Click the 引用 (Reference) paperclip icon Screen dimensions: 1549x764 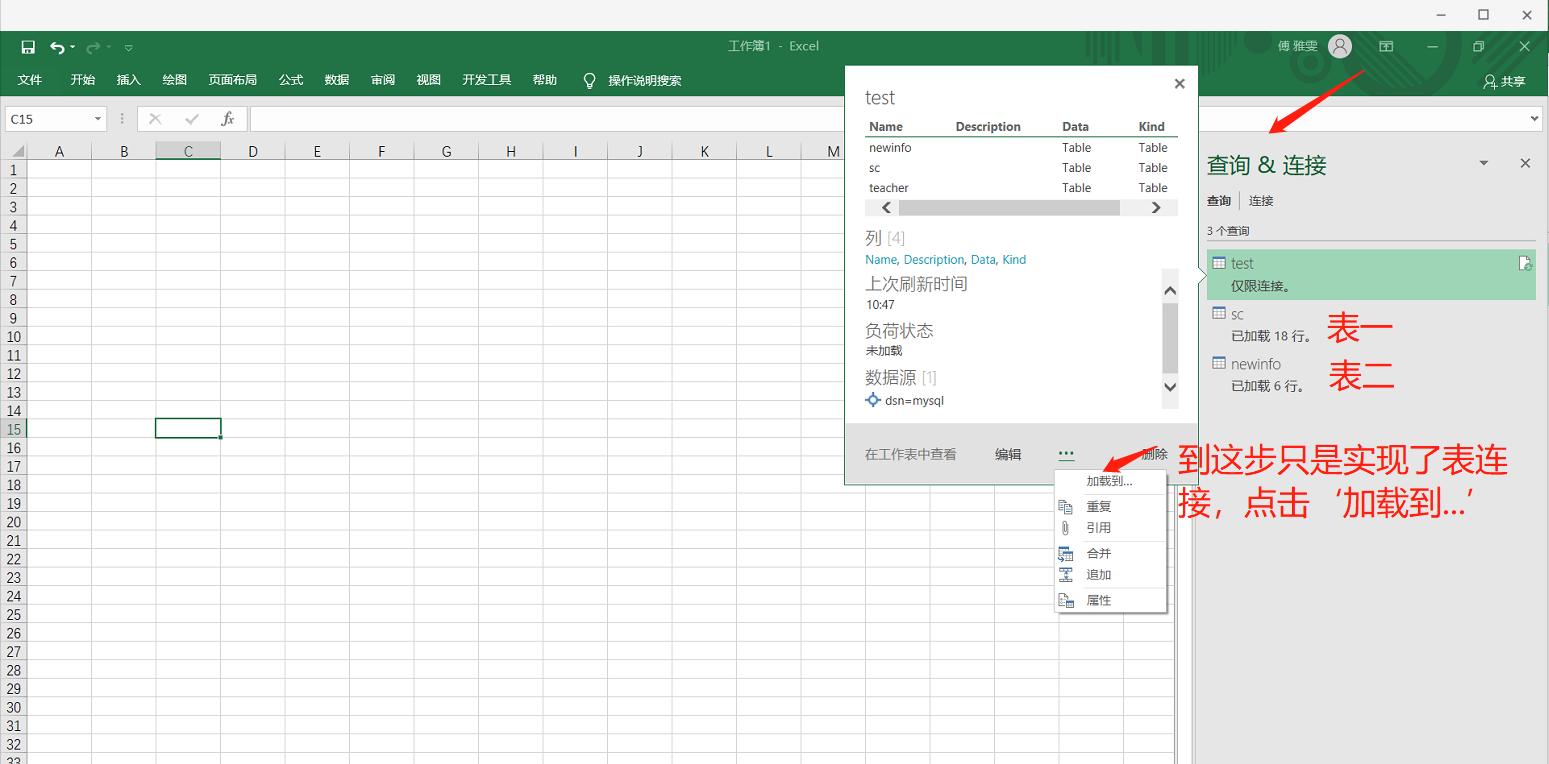click(1066, 528)
